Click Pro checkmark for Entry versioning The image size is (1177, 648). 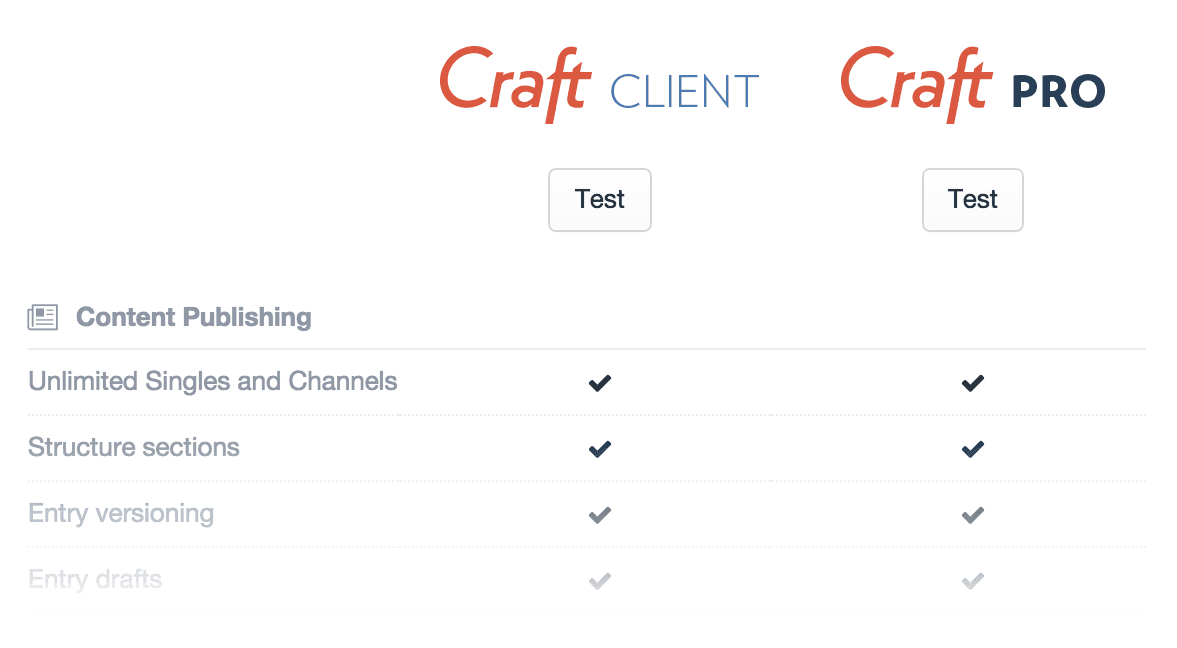click(x=973, y=515)
